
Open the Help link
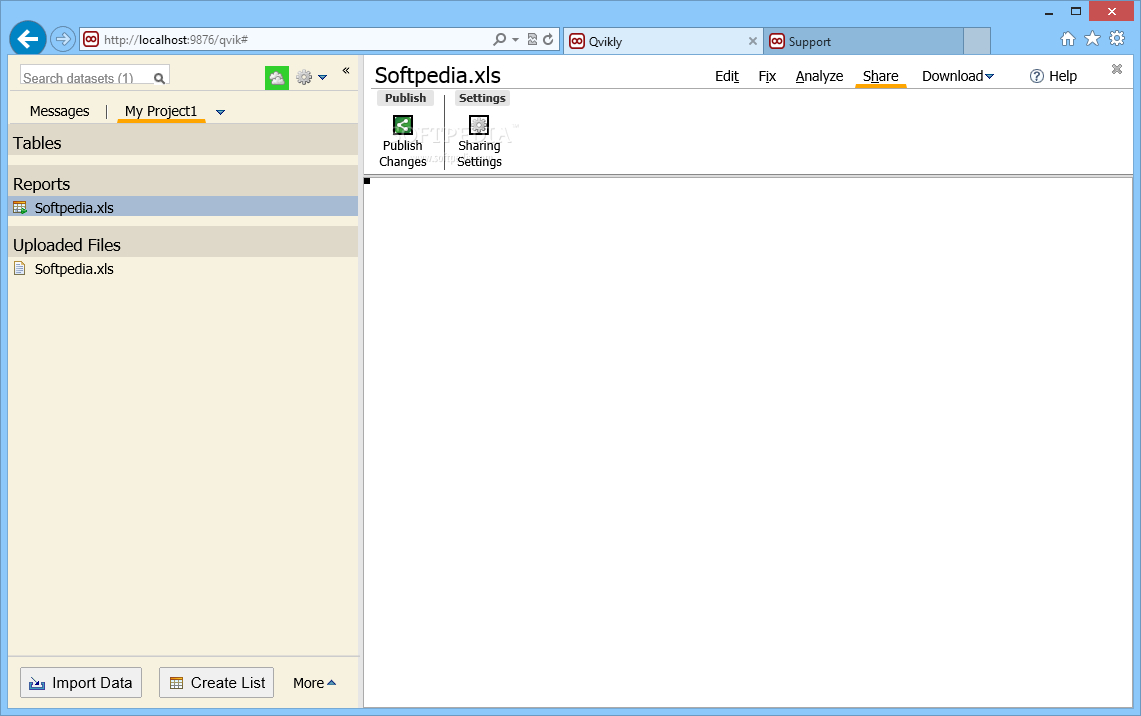(x=1053, y=76)
